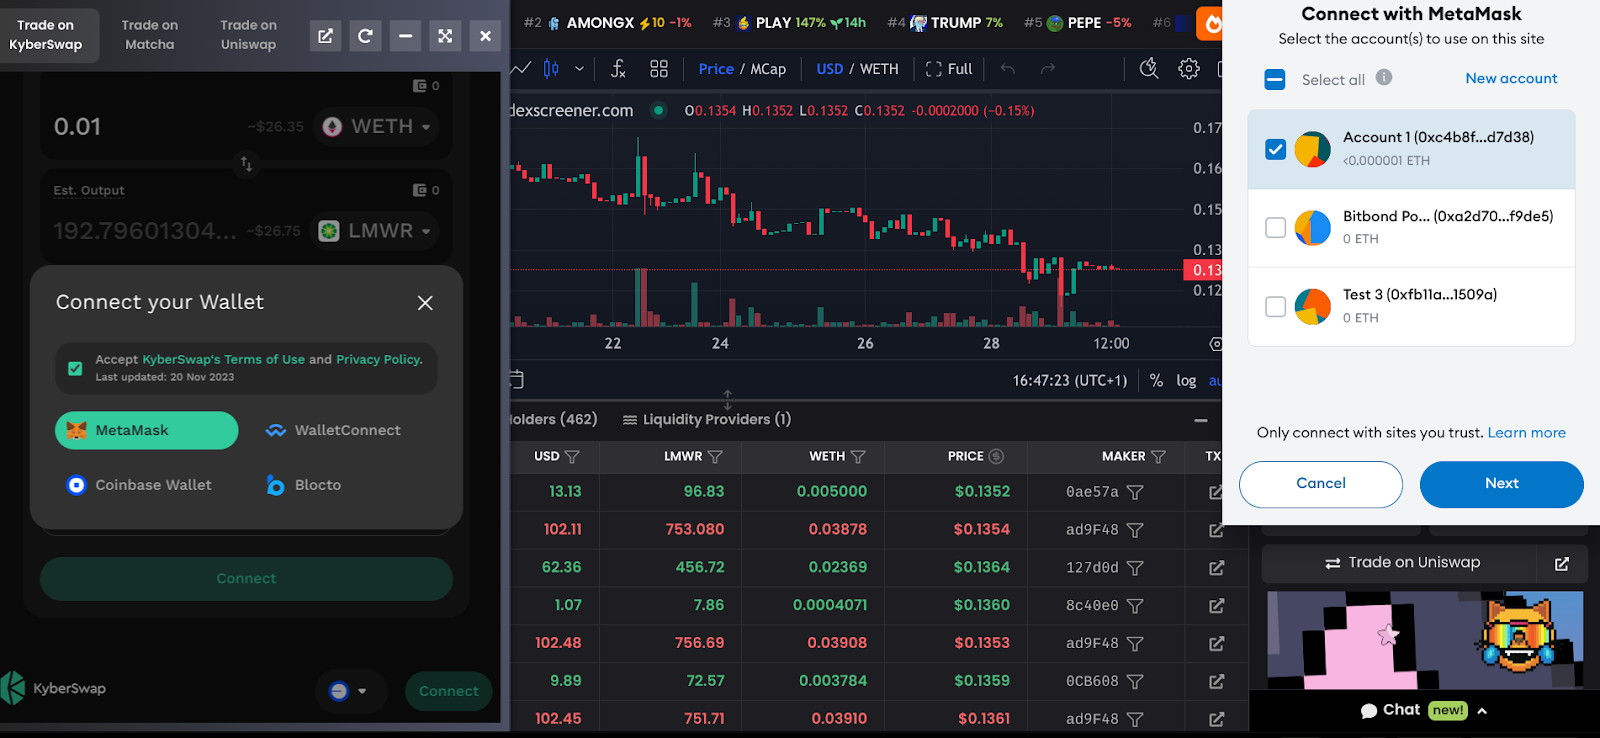The height and width of the screenshot is (738, 1600).
Task: Toggle KyberSwap Terms acceptance checkbox
Action: (x=75, y=368)
